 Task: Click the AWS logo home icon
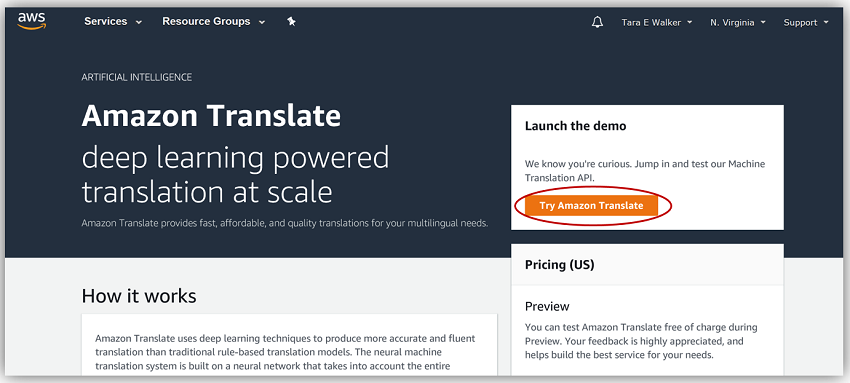click(31, 21)
